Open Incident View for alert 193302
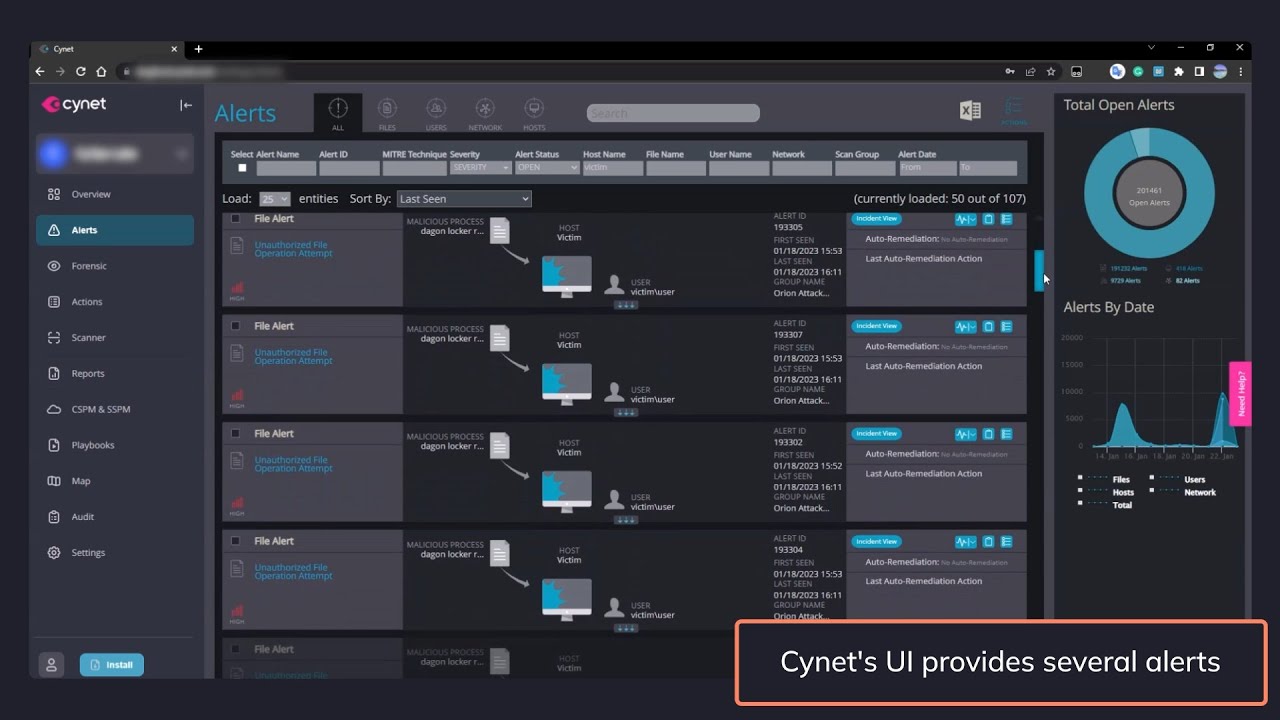 [x=876, y=433]
